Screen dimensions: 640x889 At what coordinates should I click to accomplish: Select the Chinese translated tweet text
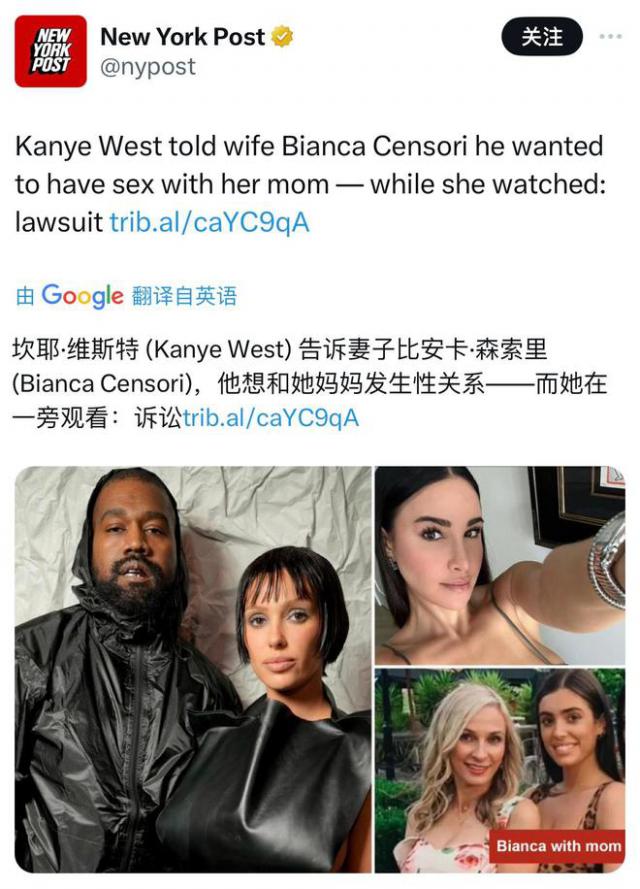click(x=310, y=384)
